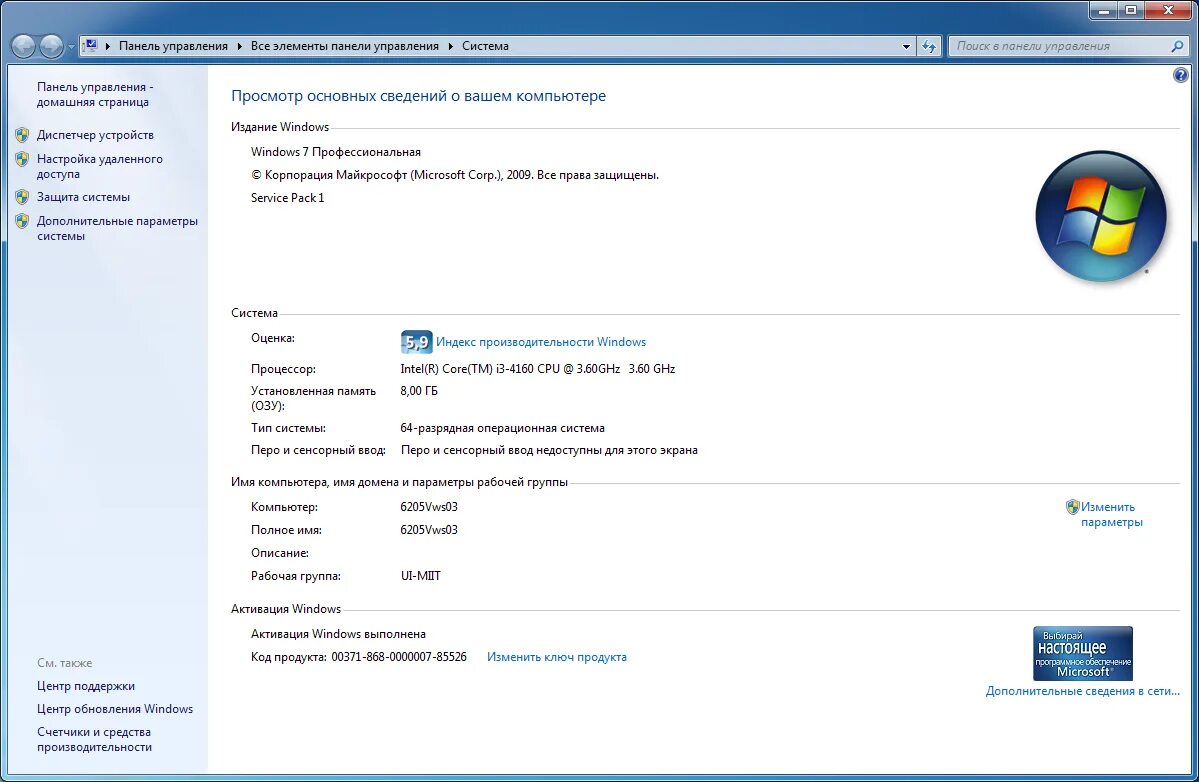Expand the arrow before Панель управления breadcrumb
The height and width of the screenshot is (782, 1199).
(x=108, y=46)
